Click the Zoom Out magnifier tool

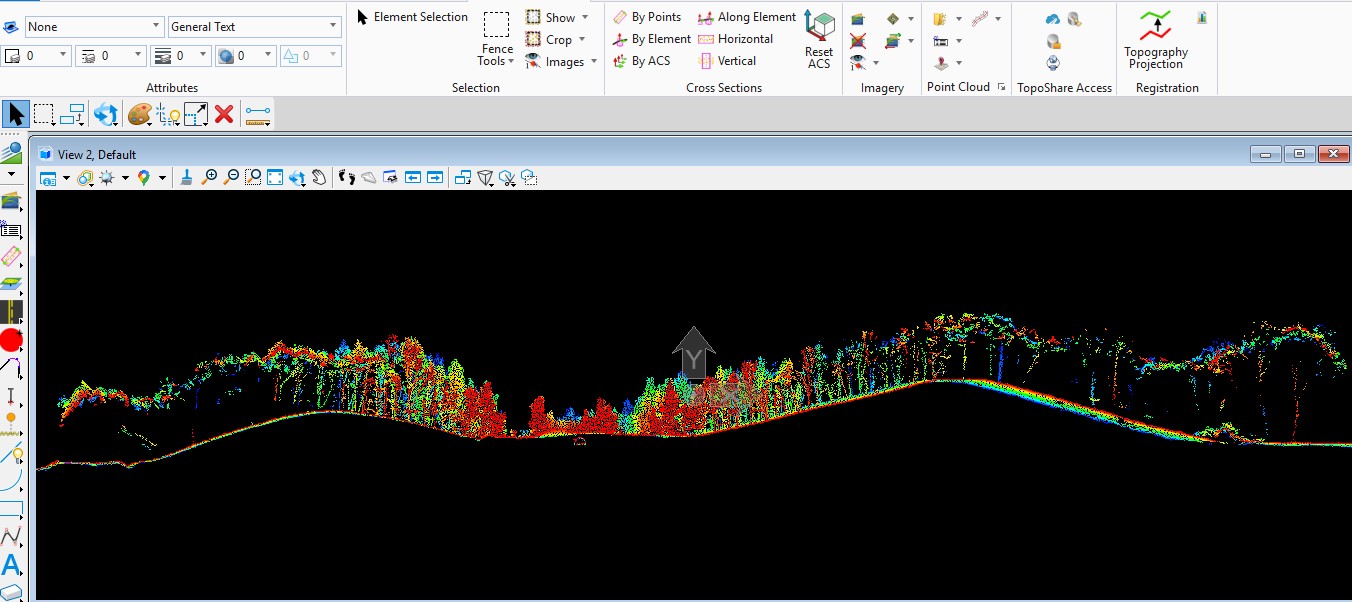231,178
